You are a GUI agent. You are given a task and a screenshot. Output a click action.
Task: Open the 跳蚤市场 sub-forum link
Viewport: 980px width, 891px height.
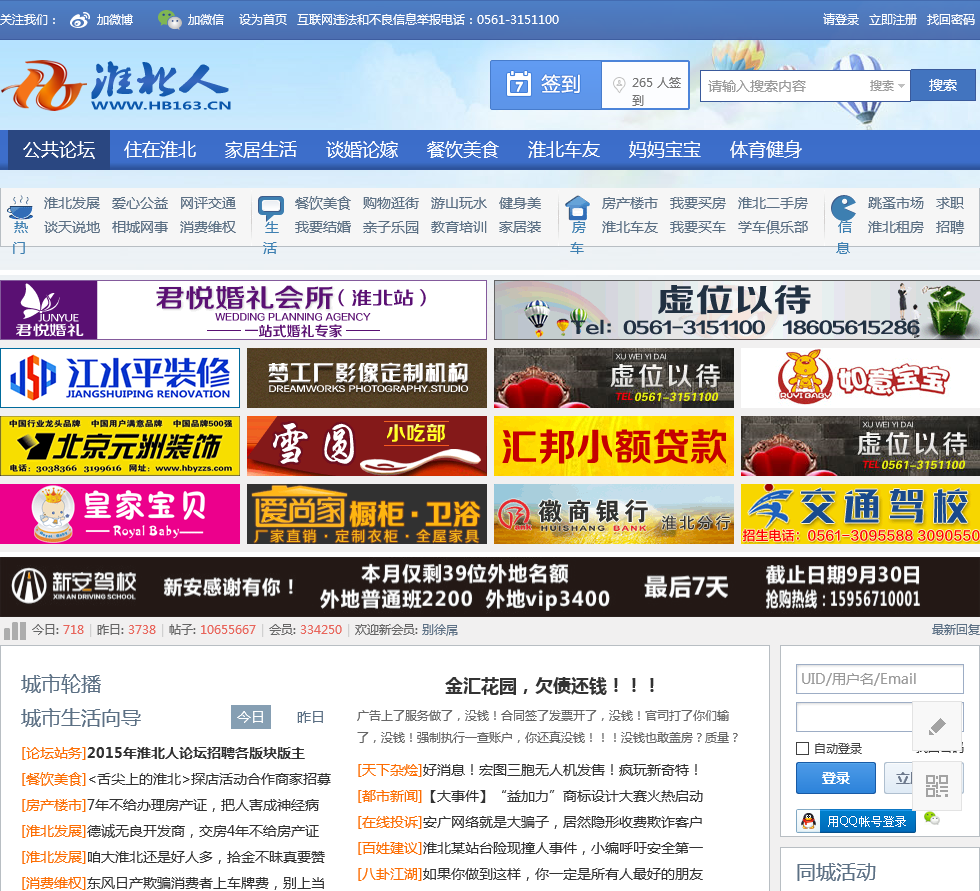896,204
